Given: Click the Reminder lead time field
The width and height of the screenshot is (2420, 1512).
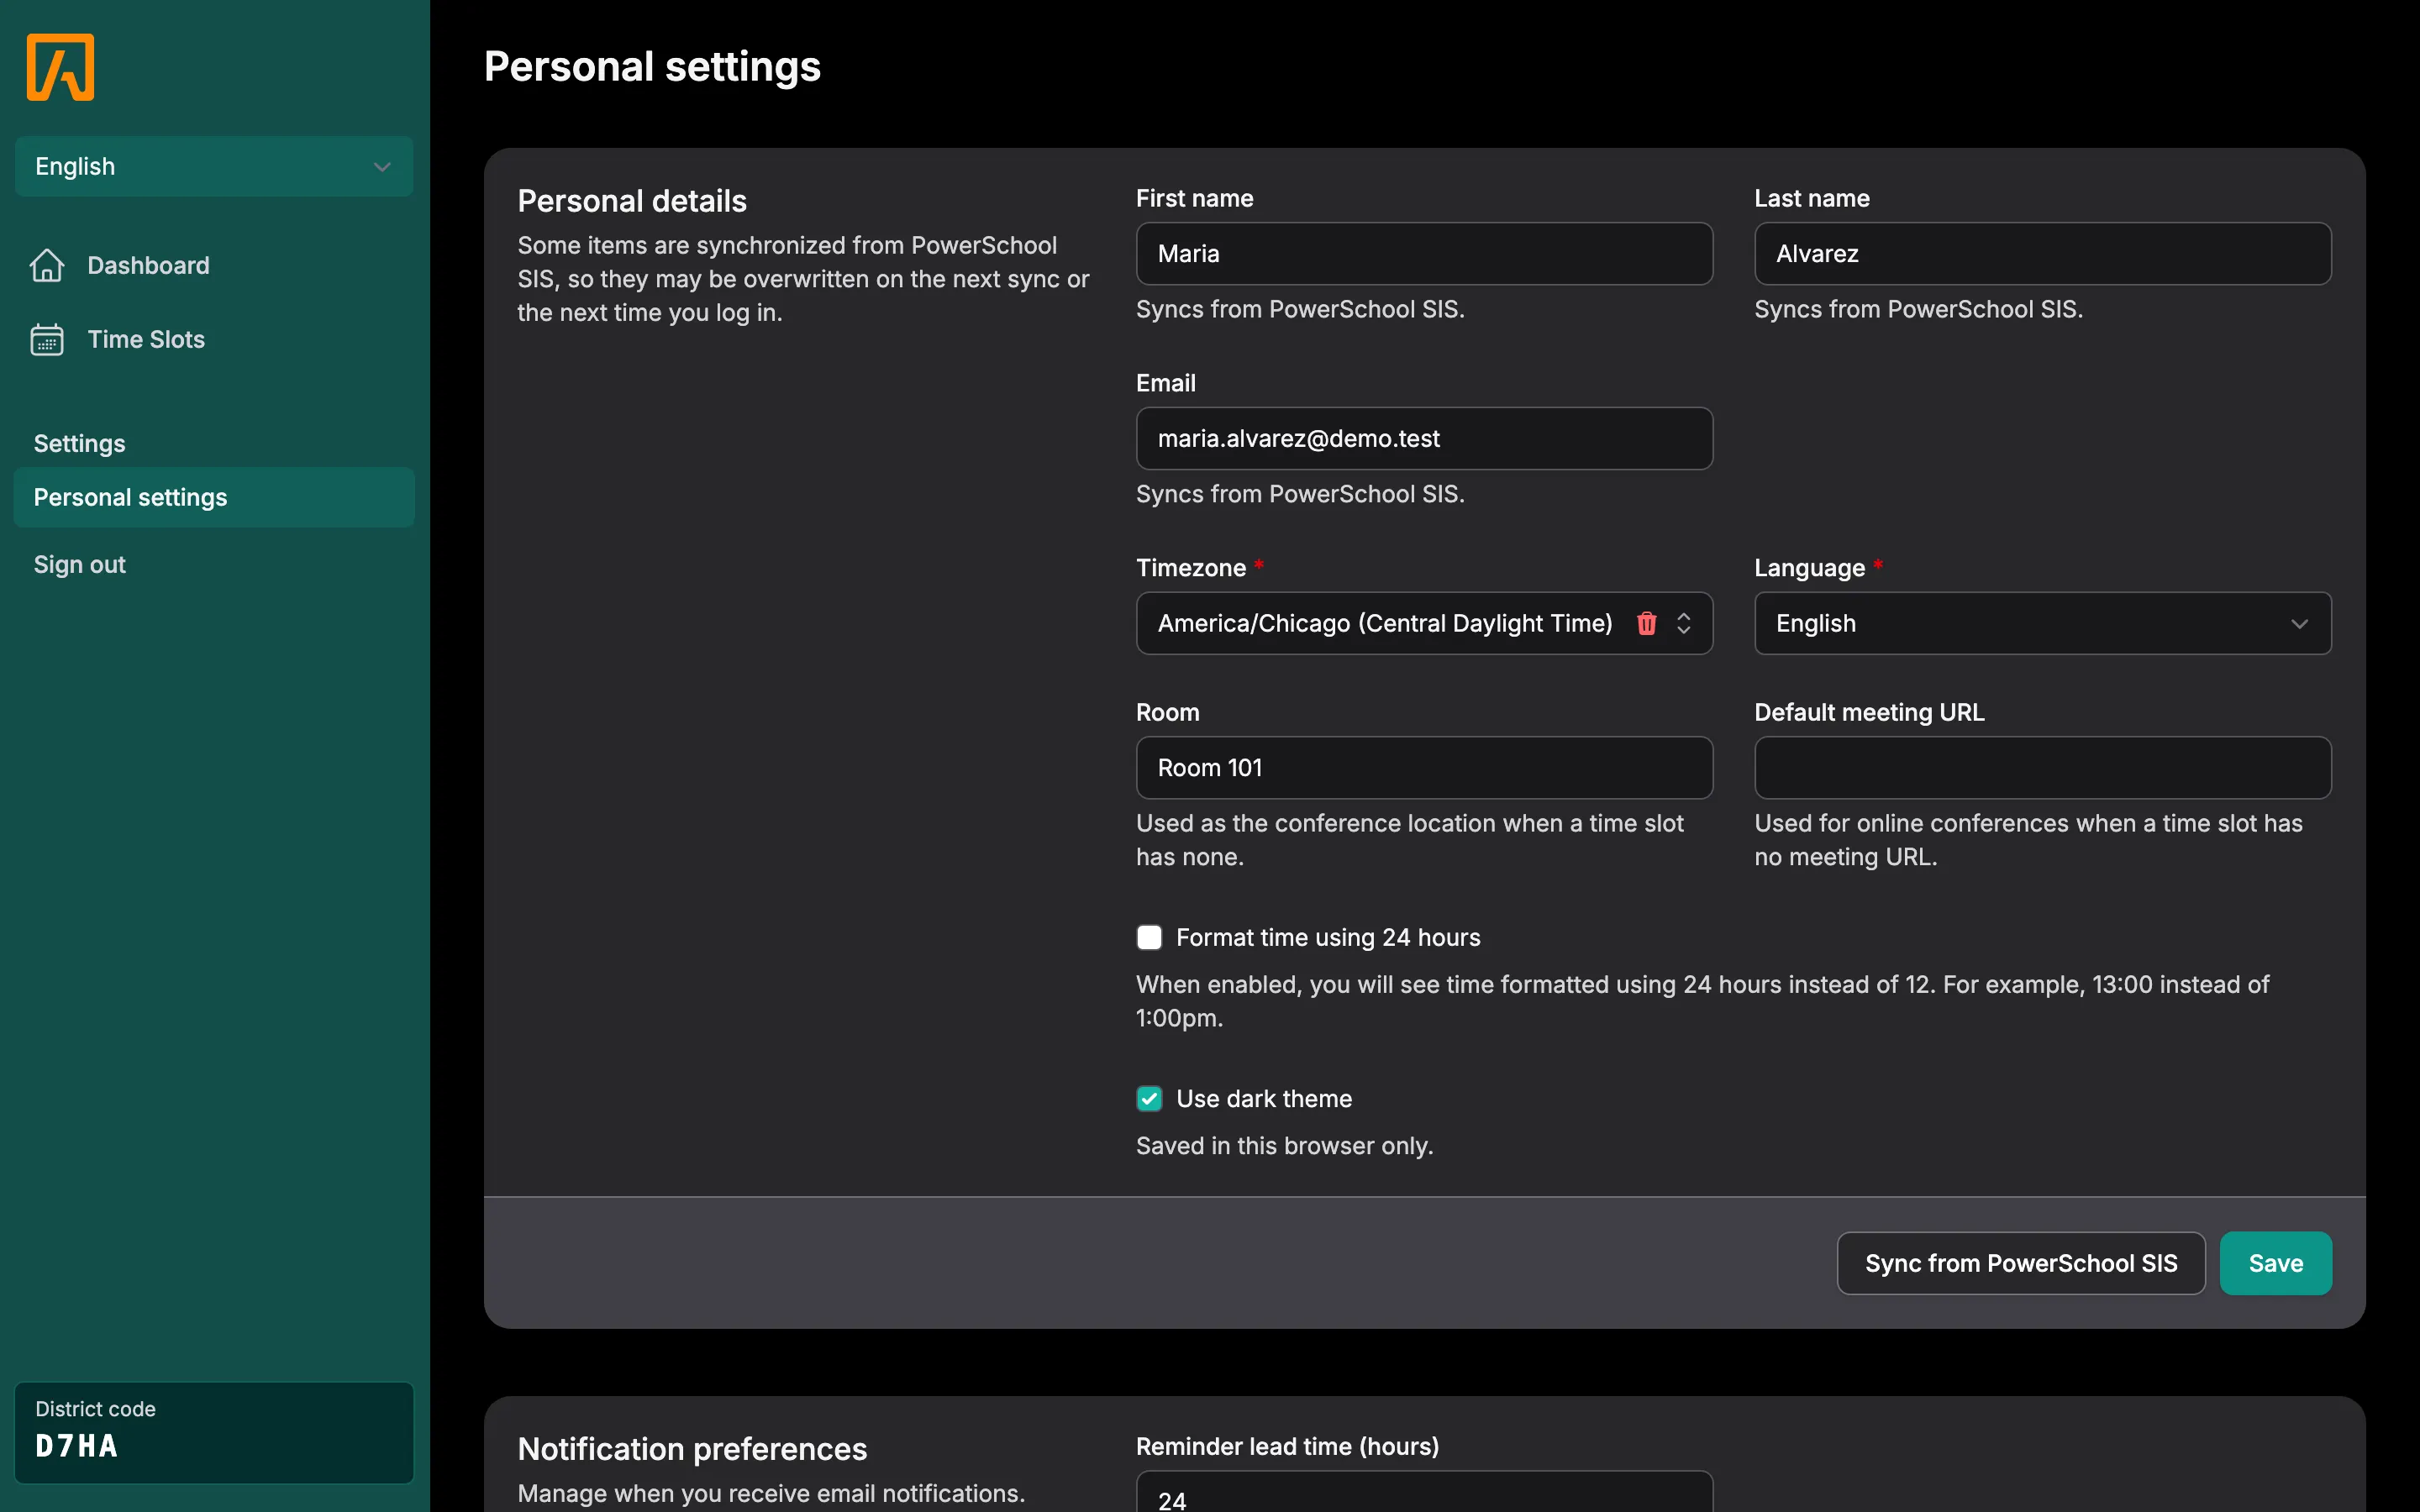Looking at the screenshot, I should [1424, 1492].
